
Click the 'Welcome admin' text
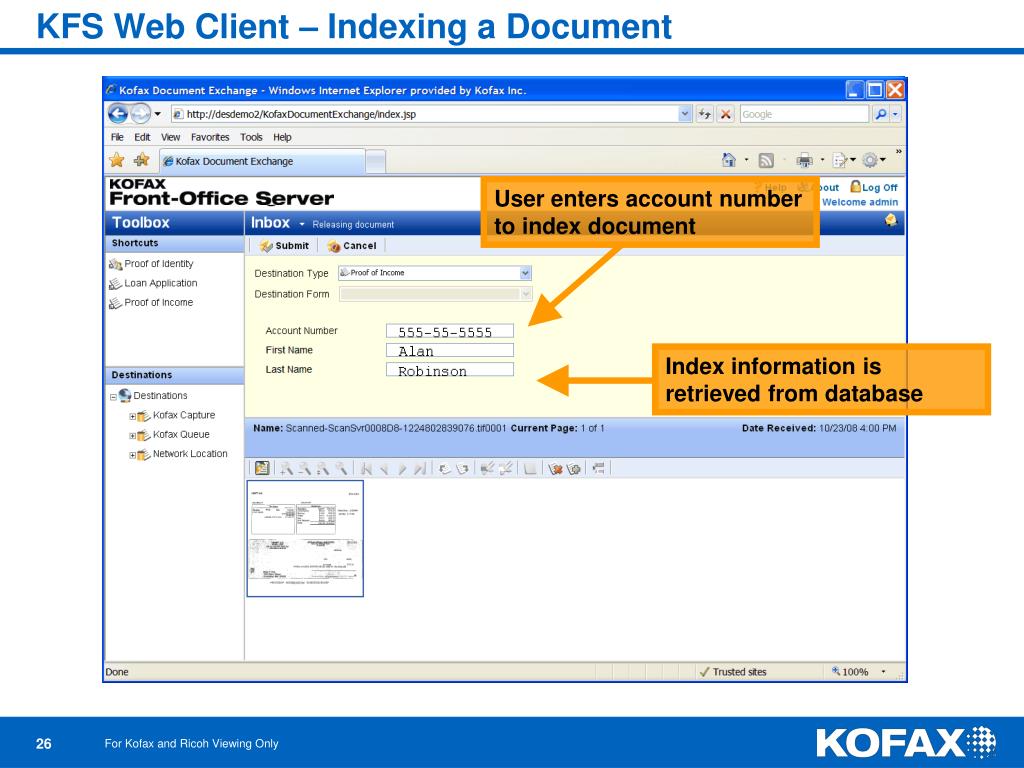point(860,202)
